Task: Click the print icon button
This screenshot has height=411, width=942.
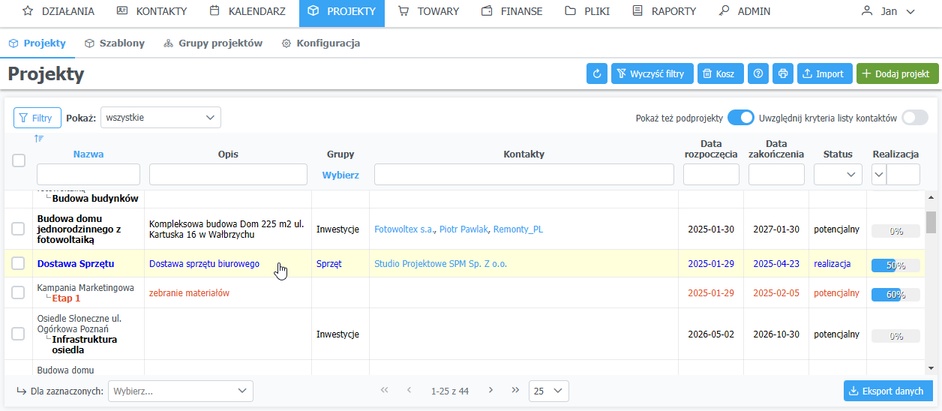Action: [x=783, y=74]
